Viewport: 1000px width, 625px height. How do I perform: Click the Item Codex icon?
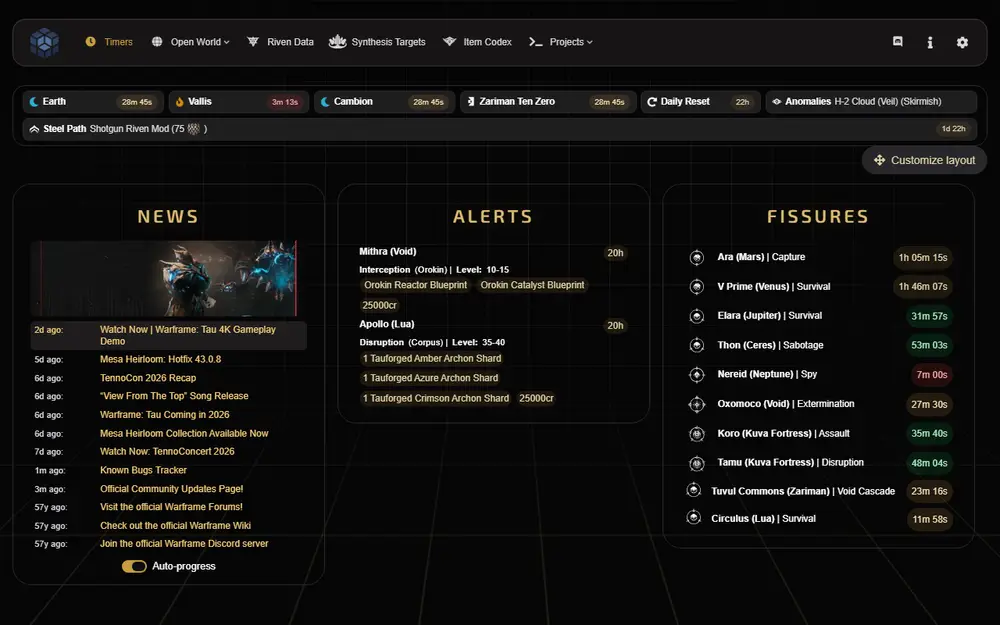pos(450,41)
